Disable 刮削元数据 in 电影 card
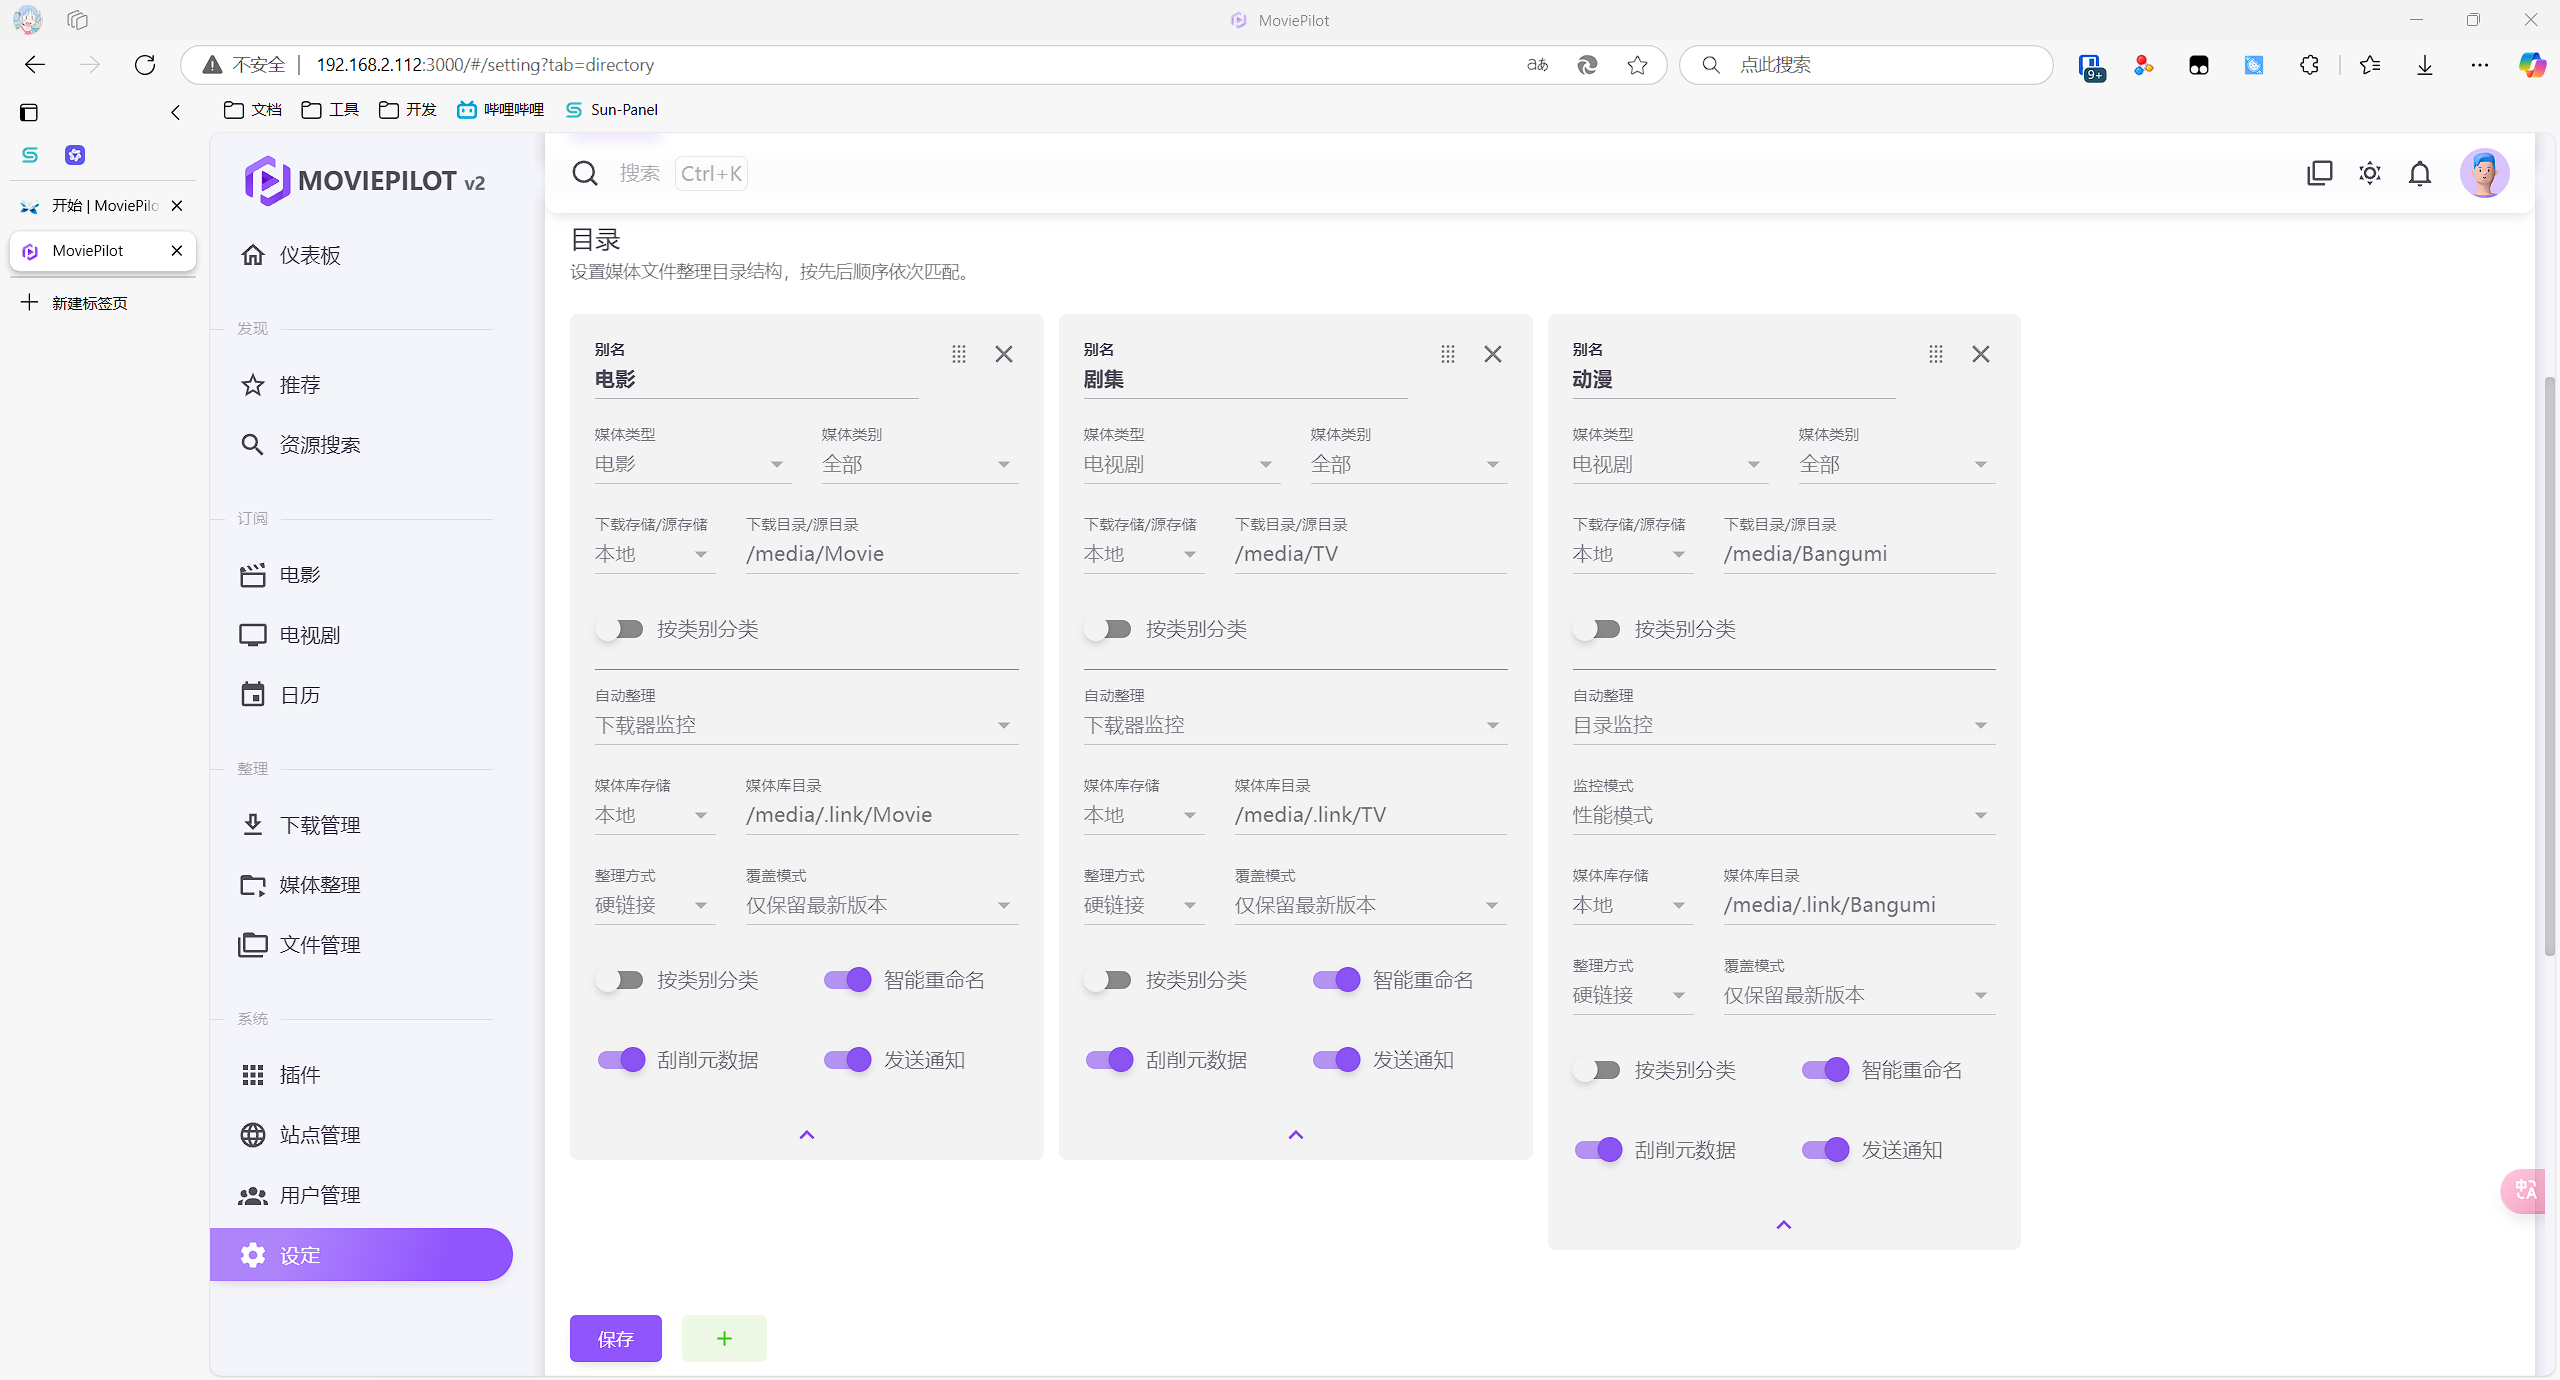The height and width of the screenshot is (1380, 2560). click(x=621, y=1060)
